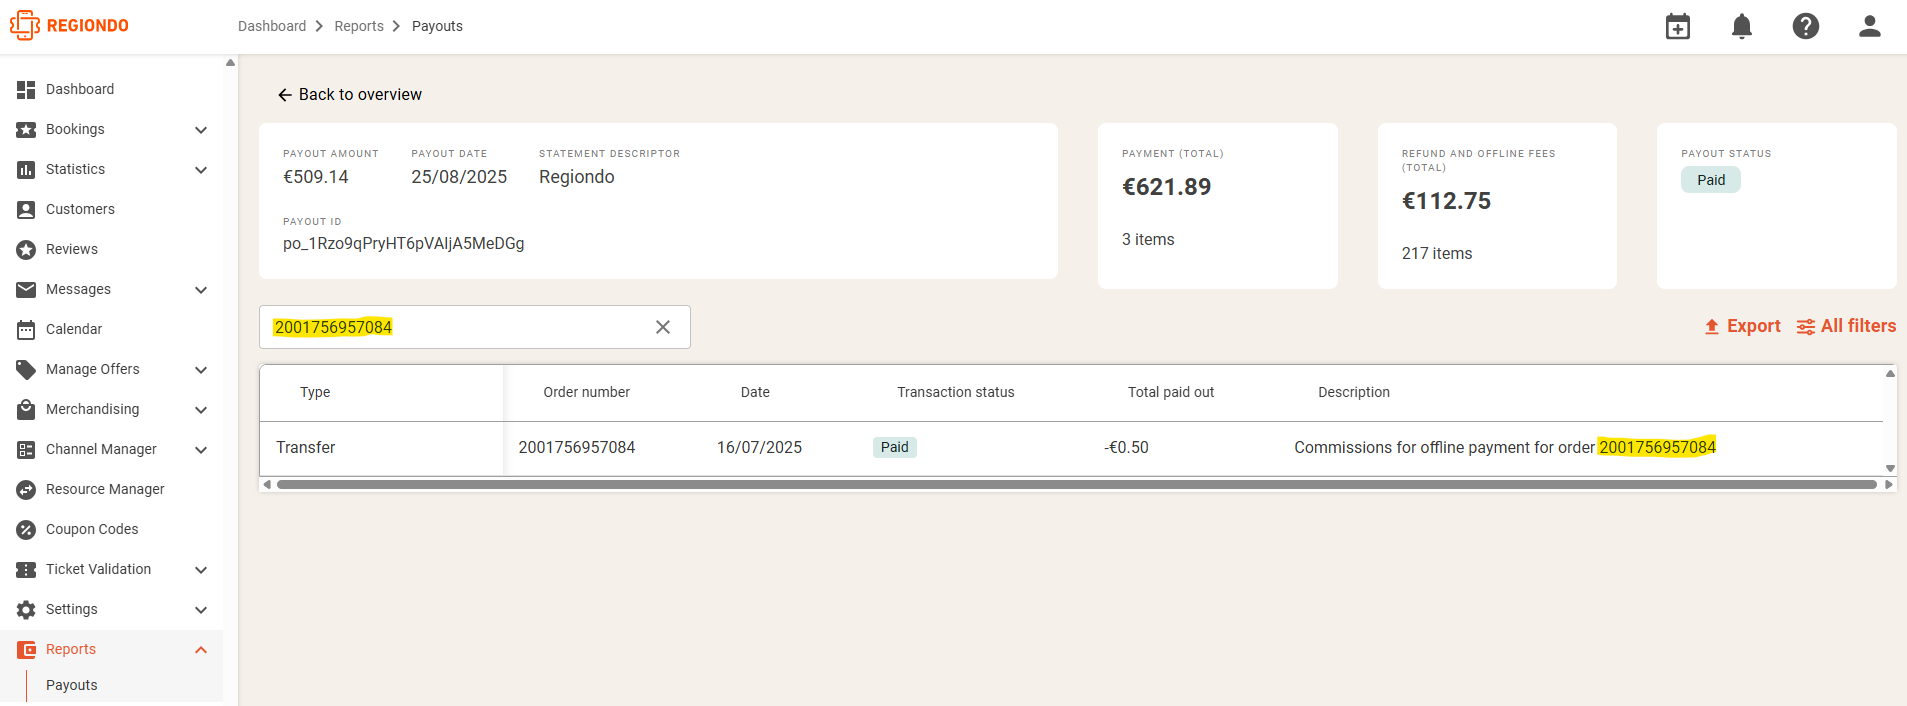Click the Regiondo logo
1907x706 pixels.
click(69, 25)
